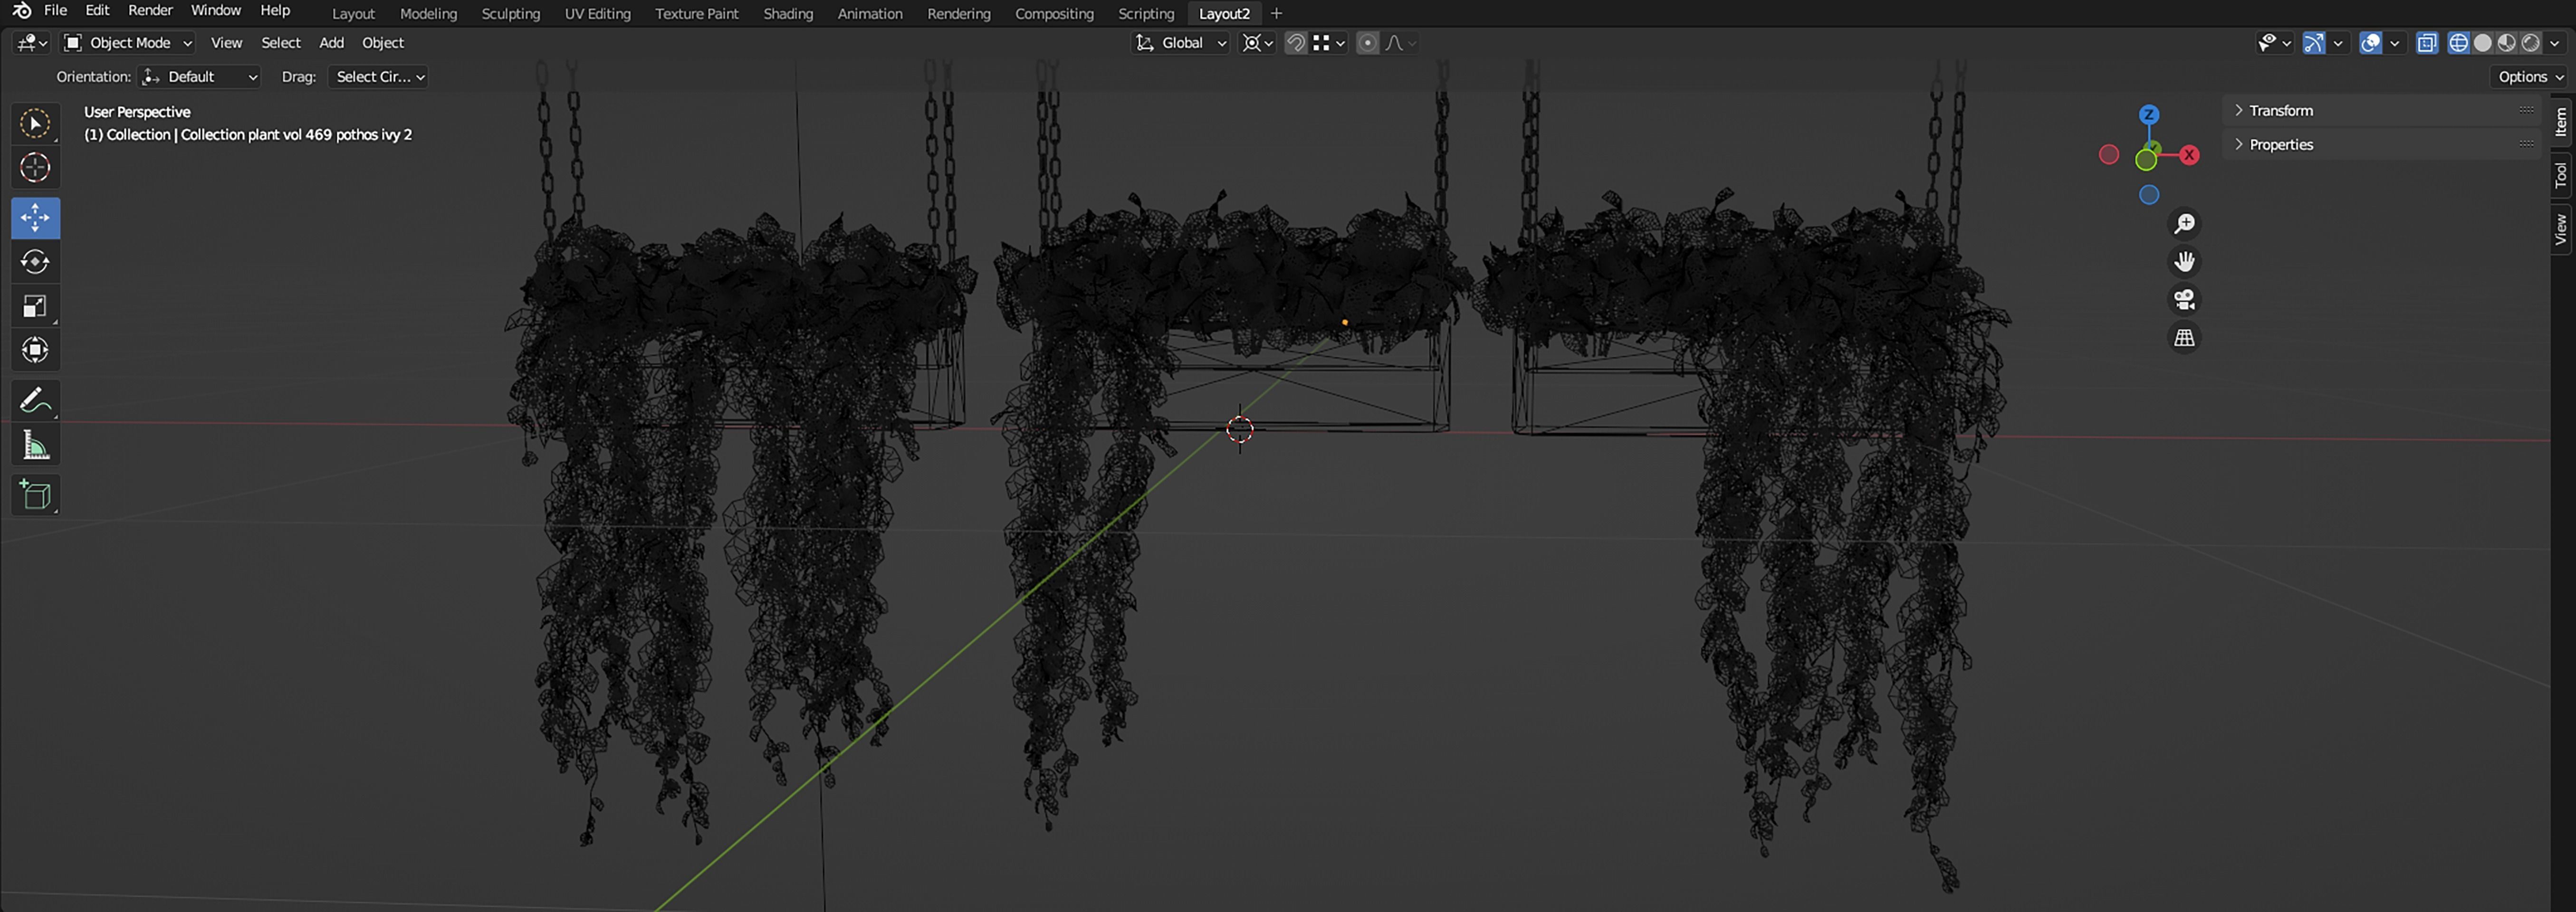The height and width of the screenshot is (912, 2576).
Task: Open the Help menu
Action: (275, 11)
